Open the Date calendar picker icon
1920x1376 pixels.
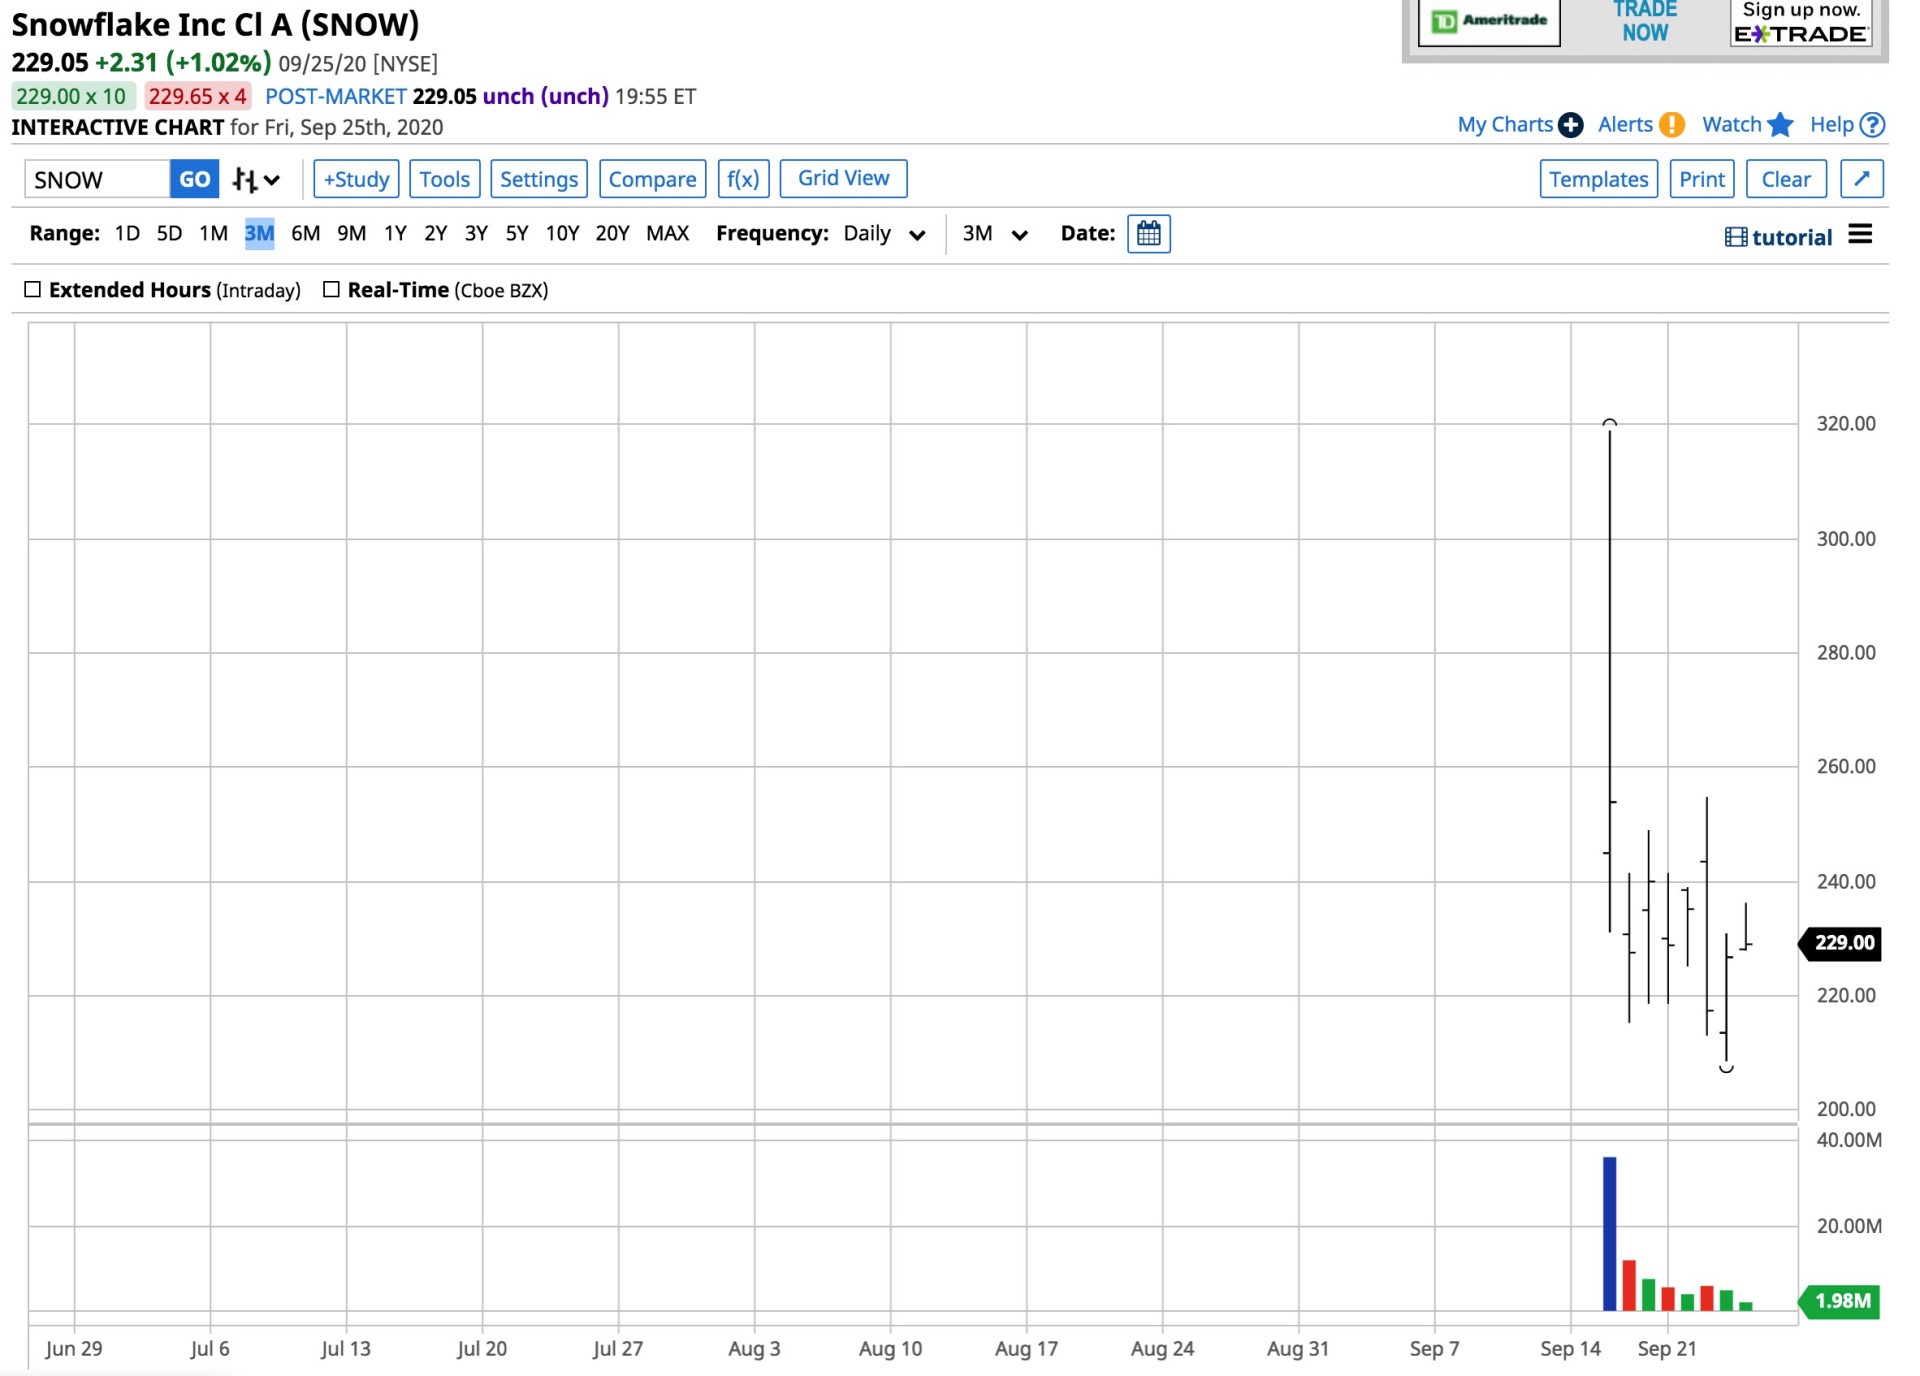[x=1148, y=234]
